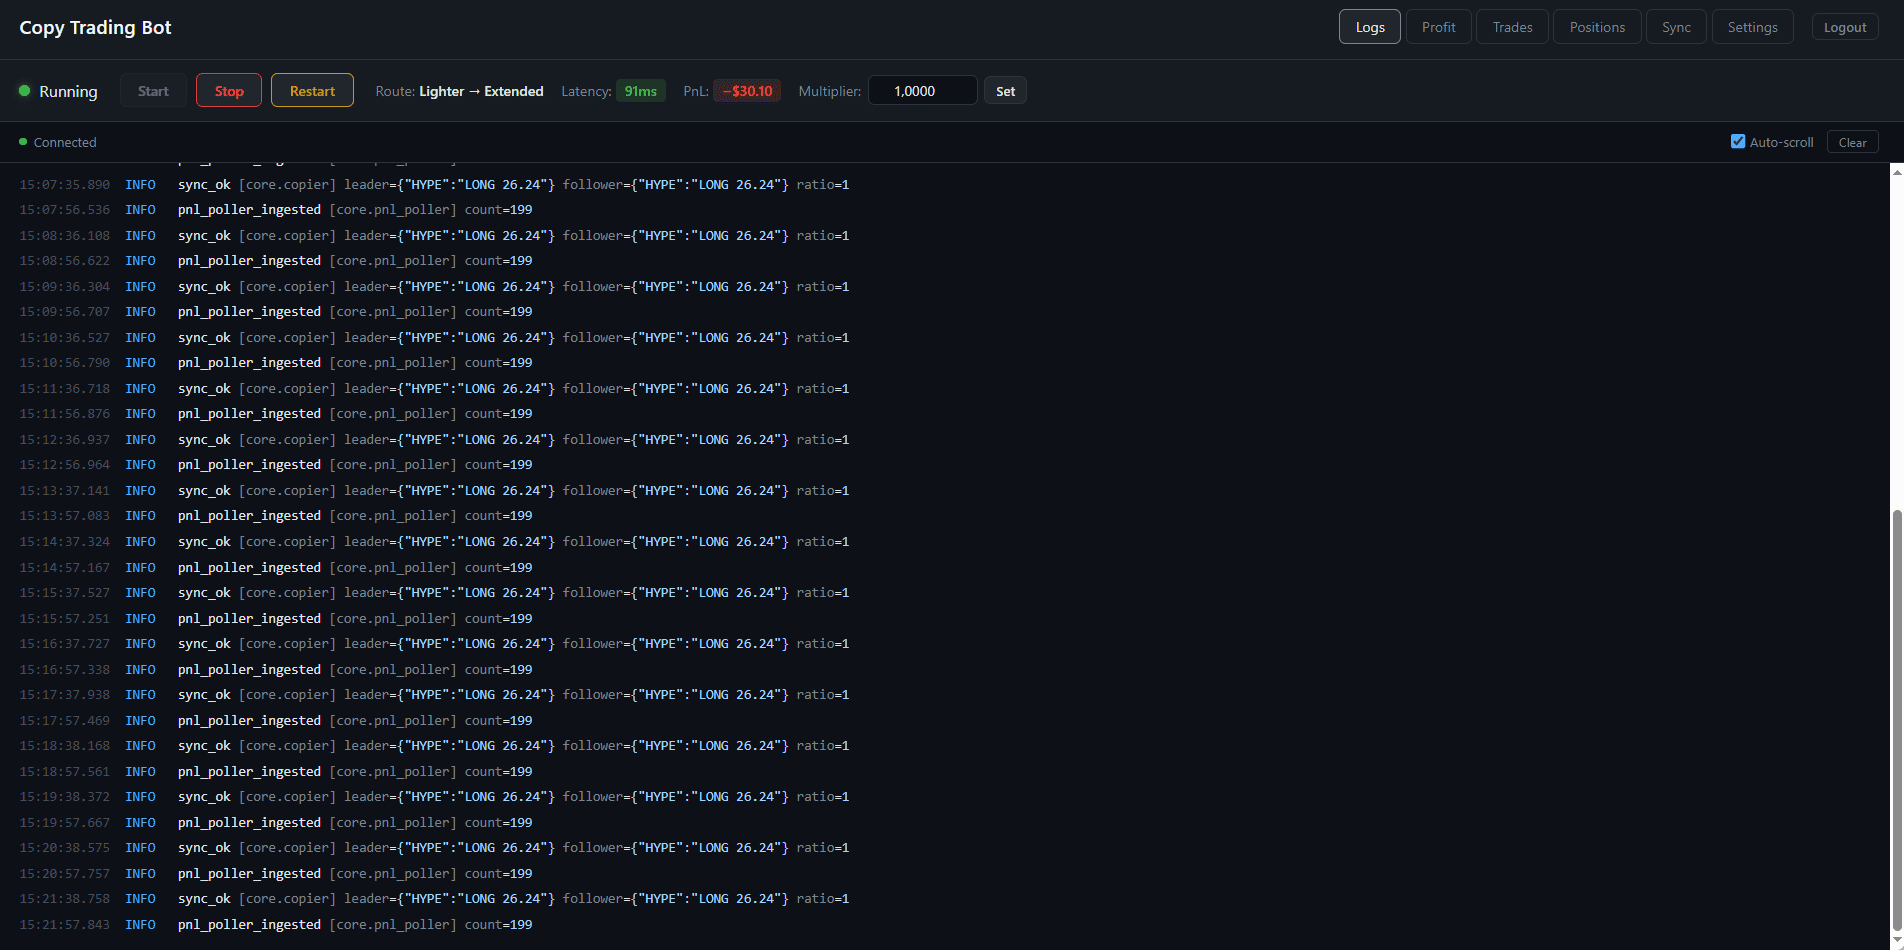The height and width of the screenshot is (950, 1904).
Task: Click the log scrollbar thumb
Action: 1896,720
